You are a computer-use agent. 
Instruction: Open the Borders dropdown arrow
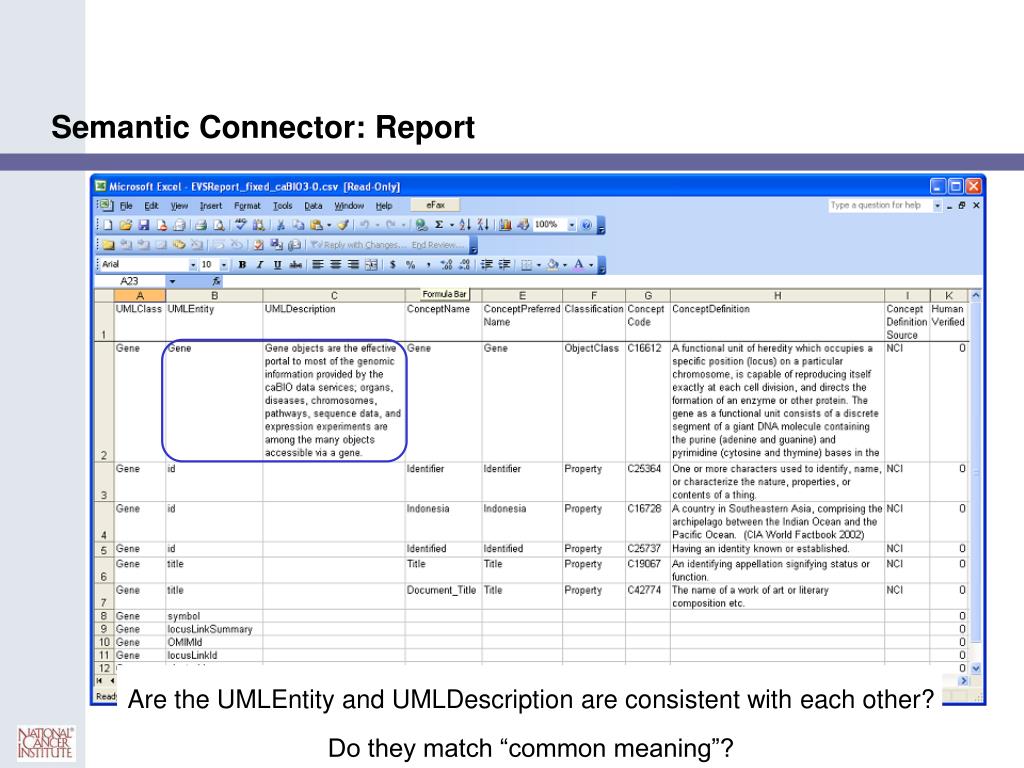pyautogui.click(x=539, y=264)
